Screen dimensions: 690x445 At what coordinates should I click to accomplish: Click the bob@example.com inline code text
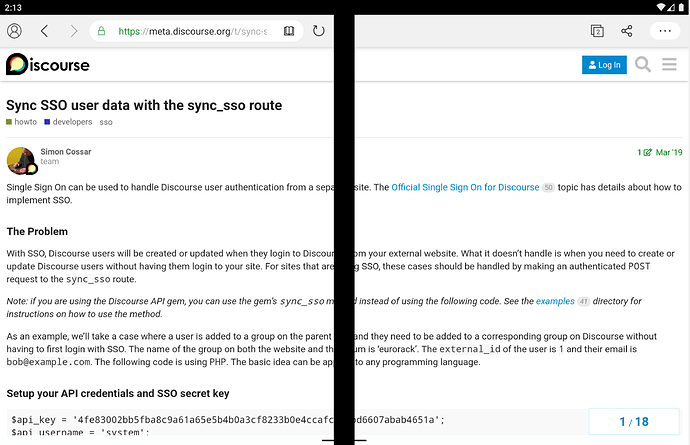click(x=48, y=362)
